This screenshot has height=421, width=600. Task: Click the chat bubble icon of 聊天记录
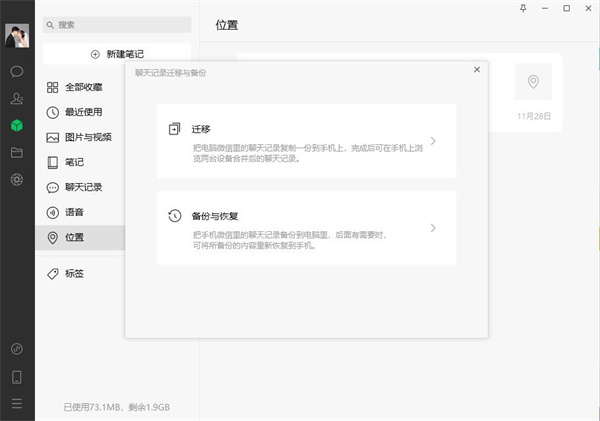click(52, 188)
